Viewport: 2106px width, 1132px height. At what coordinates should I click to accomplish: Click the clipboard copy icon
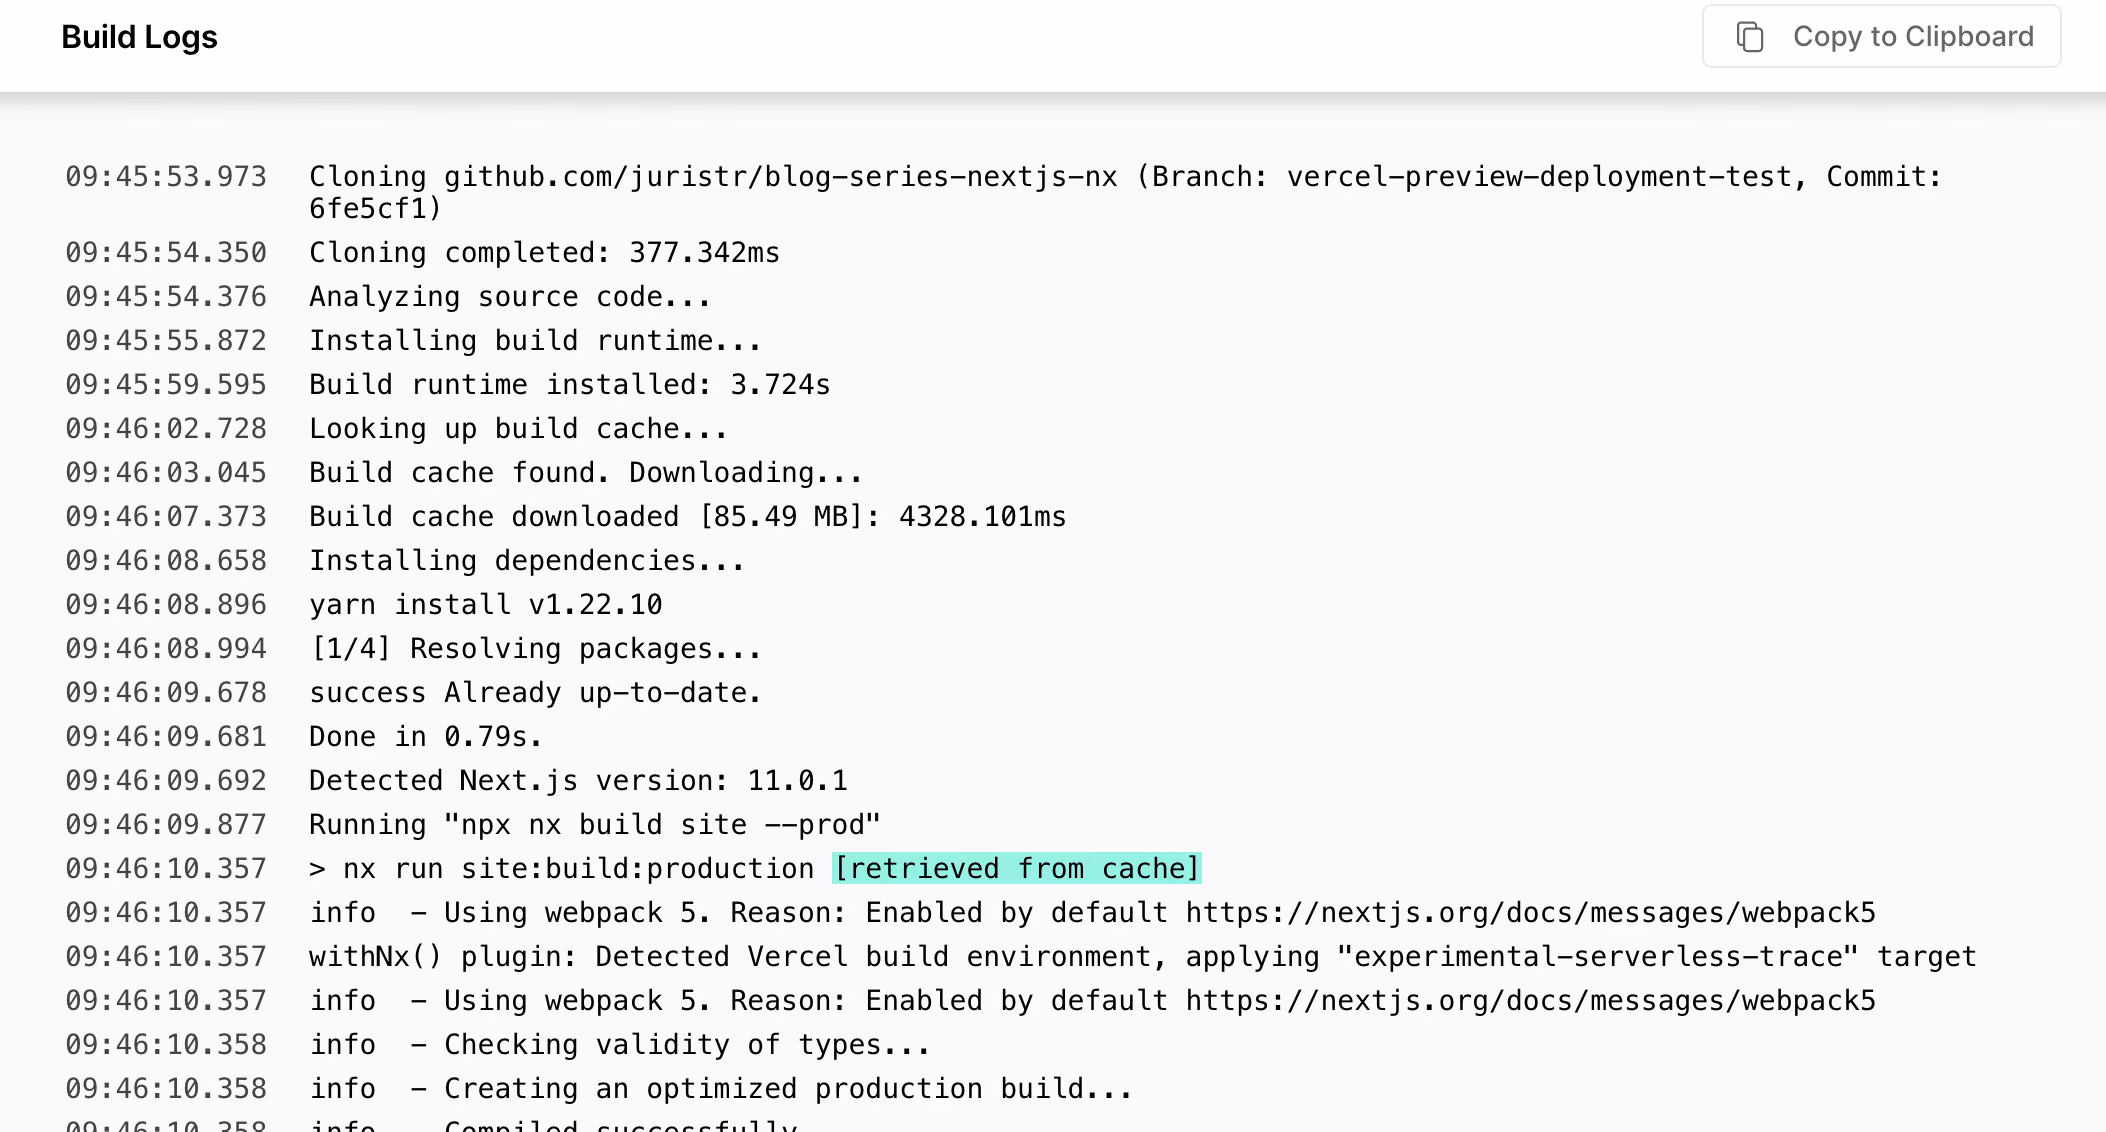click(x=1749, y=37)
